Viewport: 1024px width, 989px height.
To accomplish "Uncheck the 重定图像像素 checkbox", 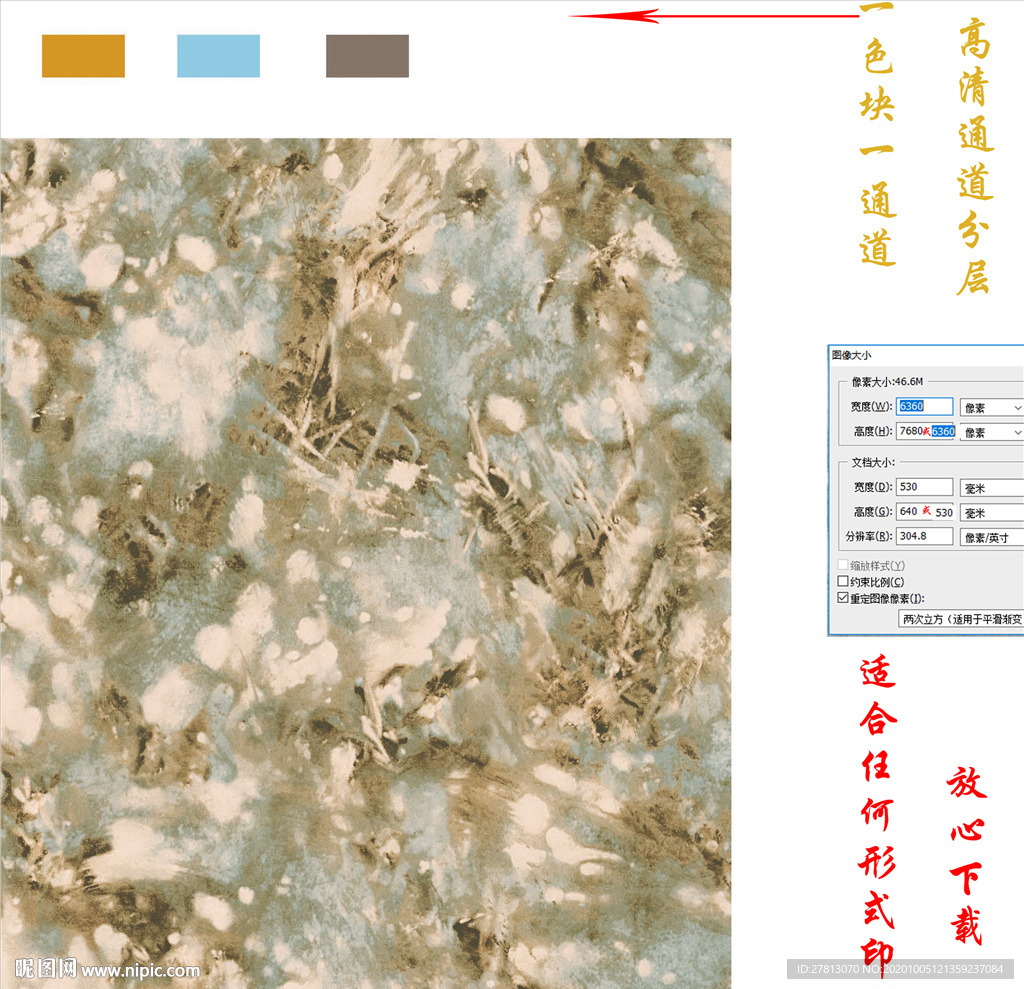I will 843,598.
